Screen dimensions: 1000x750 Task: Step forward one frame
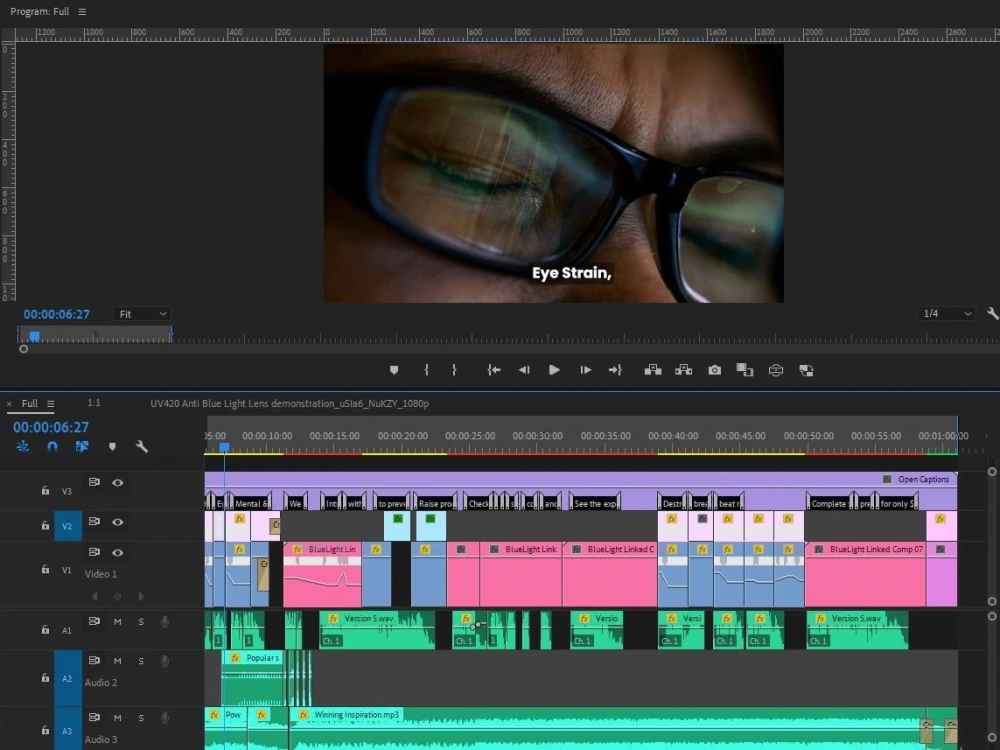(x=585, y=370)
